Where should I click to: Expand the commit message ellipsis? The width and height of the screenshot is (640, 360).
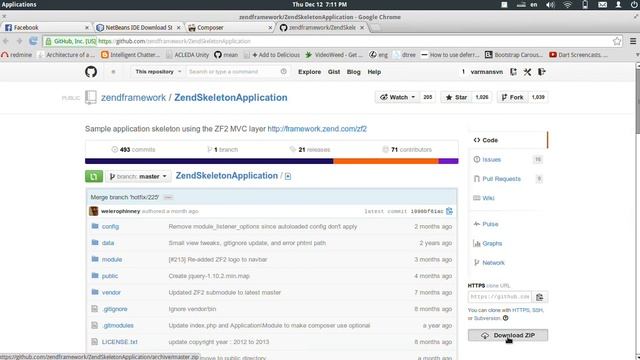(x=168, y=197)
